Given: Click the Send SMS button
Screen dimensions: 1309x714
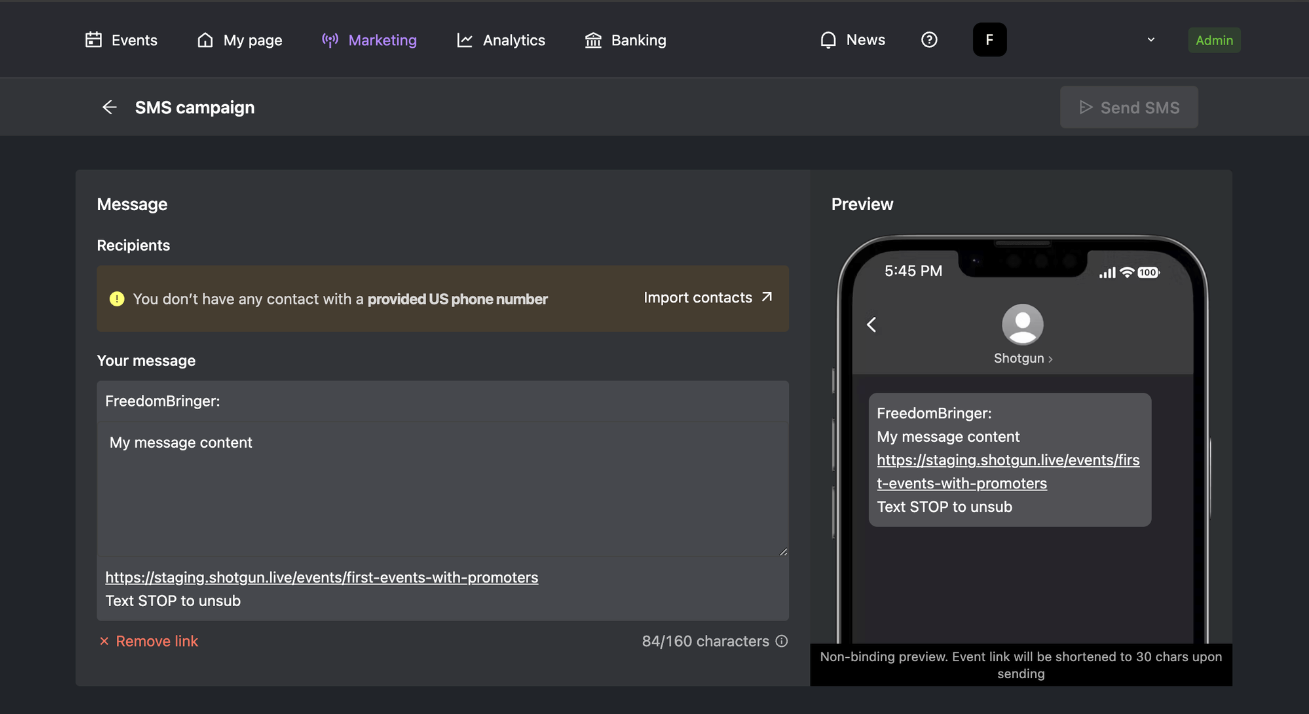Looking at the screenshot, I should (1129, 107).
